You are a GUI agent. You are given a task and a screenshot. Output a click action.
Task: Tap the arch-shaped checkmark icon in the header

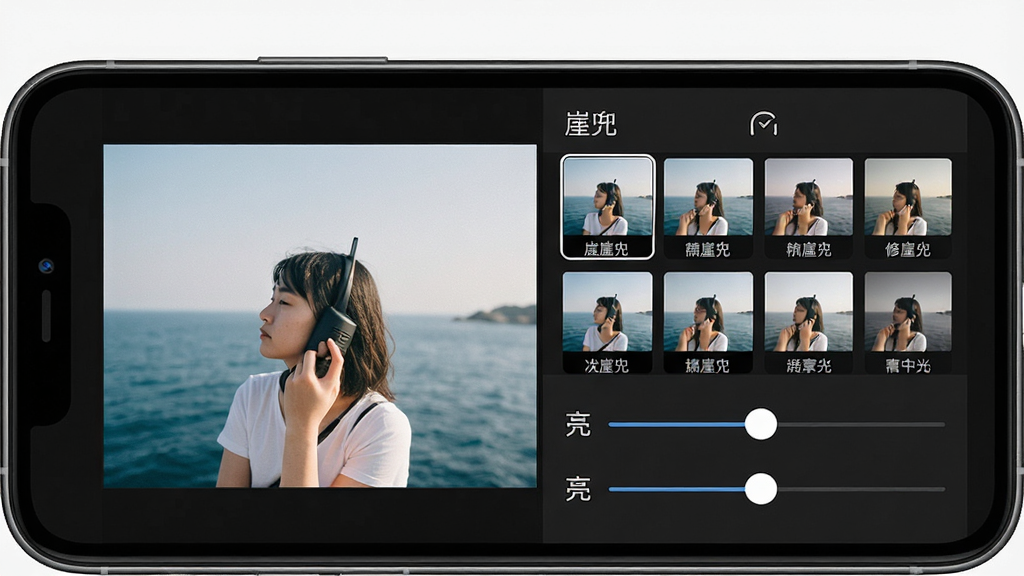coord(763,123)
